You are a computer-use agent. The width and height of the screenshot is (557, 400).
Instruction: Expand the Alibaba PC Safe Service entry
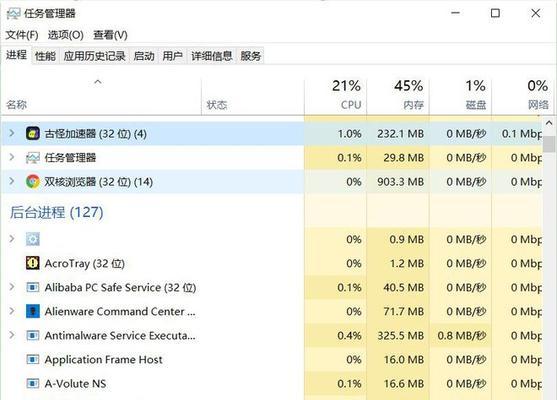tap(12, 287)
